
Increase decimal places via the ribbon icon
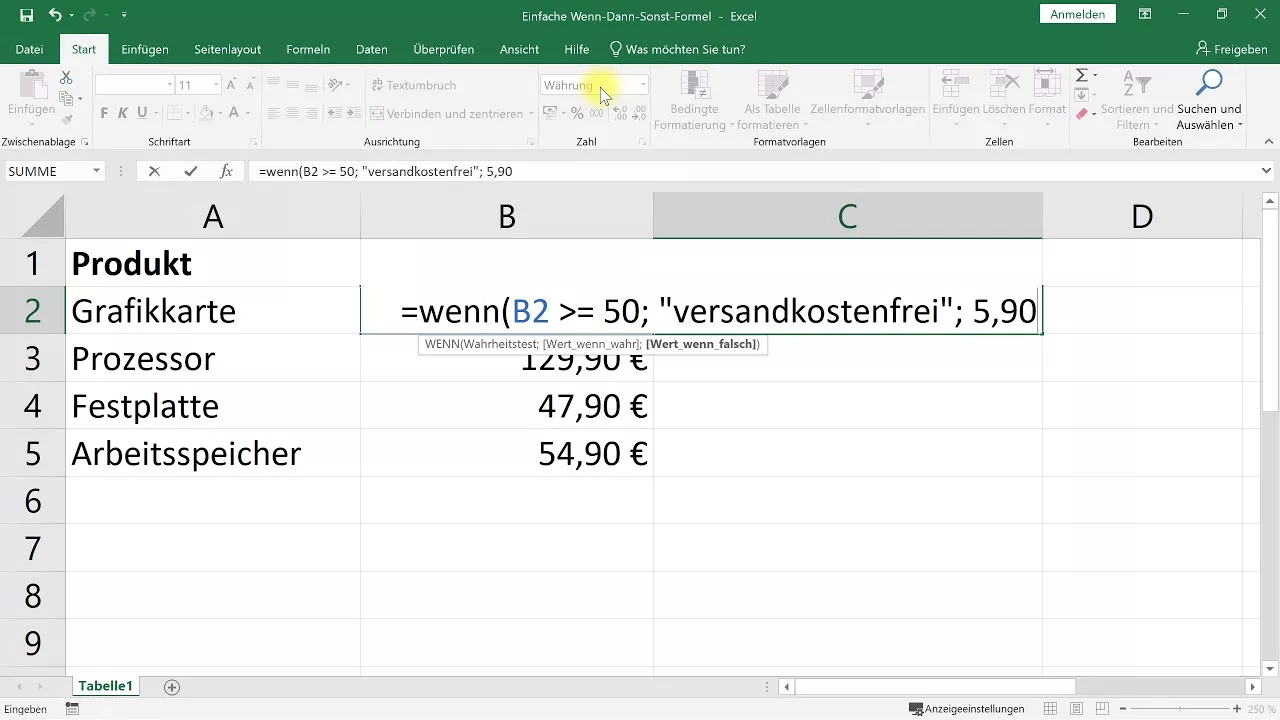pyautogui.click(x=621, y=112)
